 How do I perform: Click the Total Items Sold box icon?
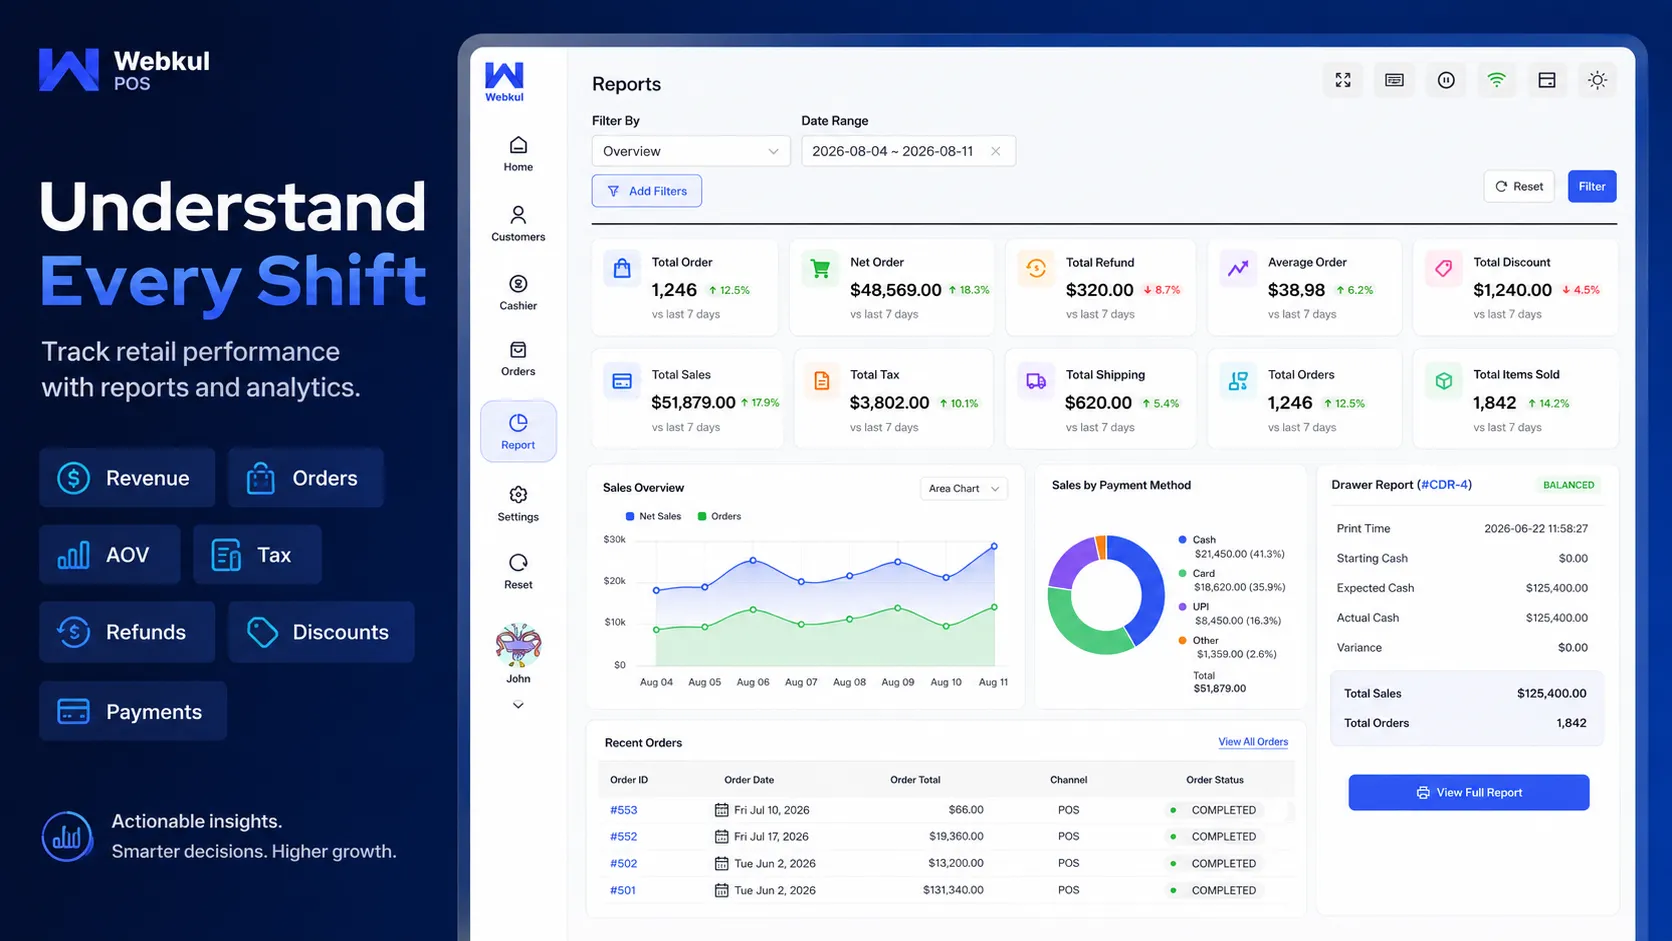pos(1443,381)
